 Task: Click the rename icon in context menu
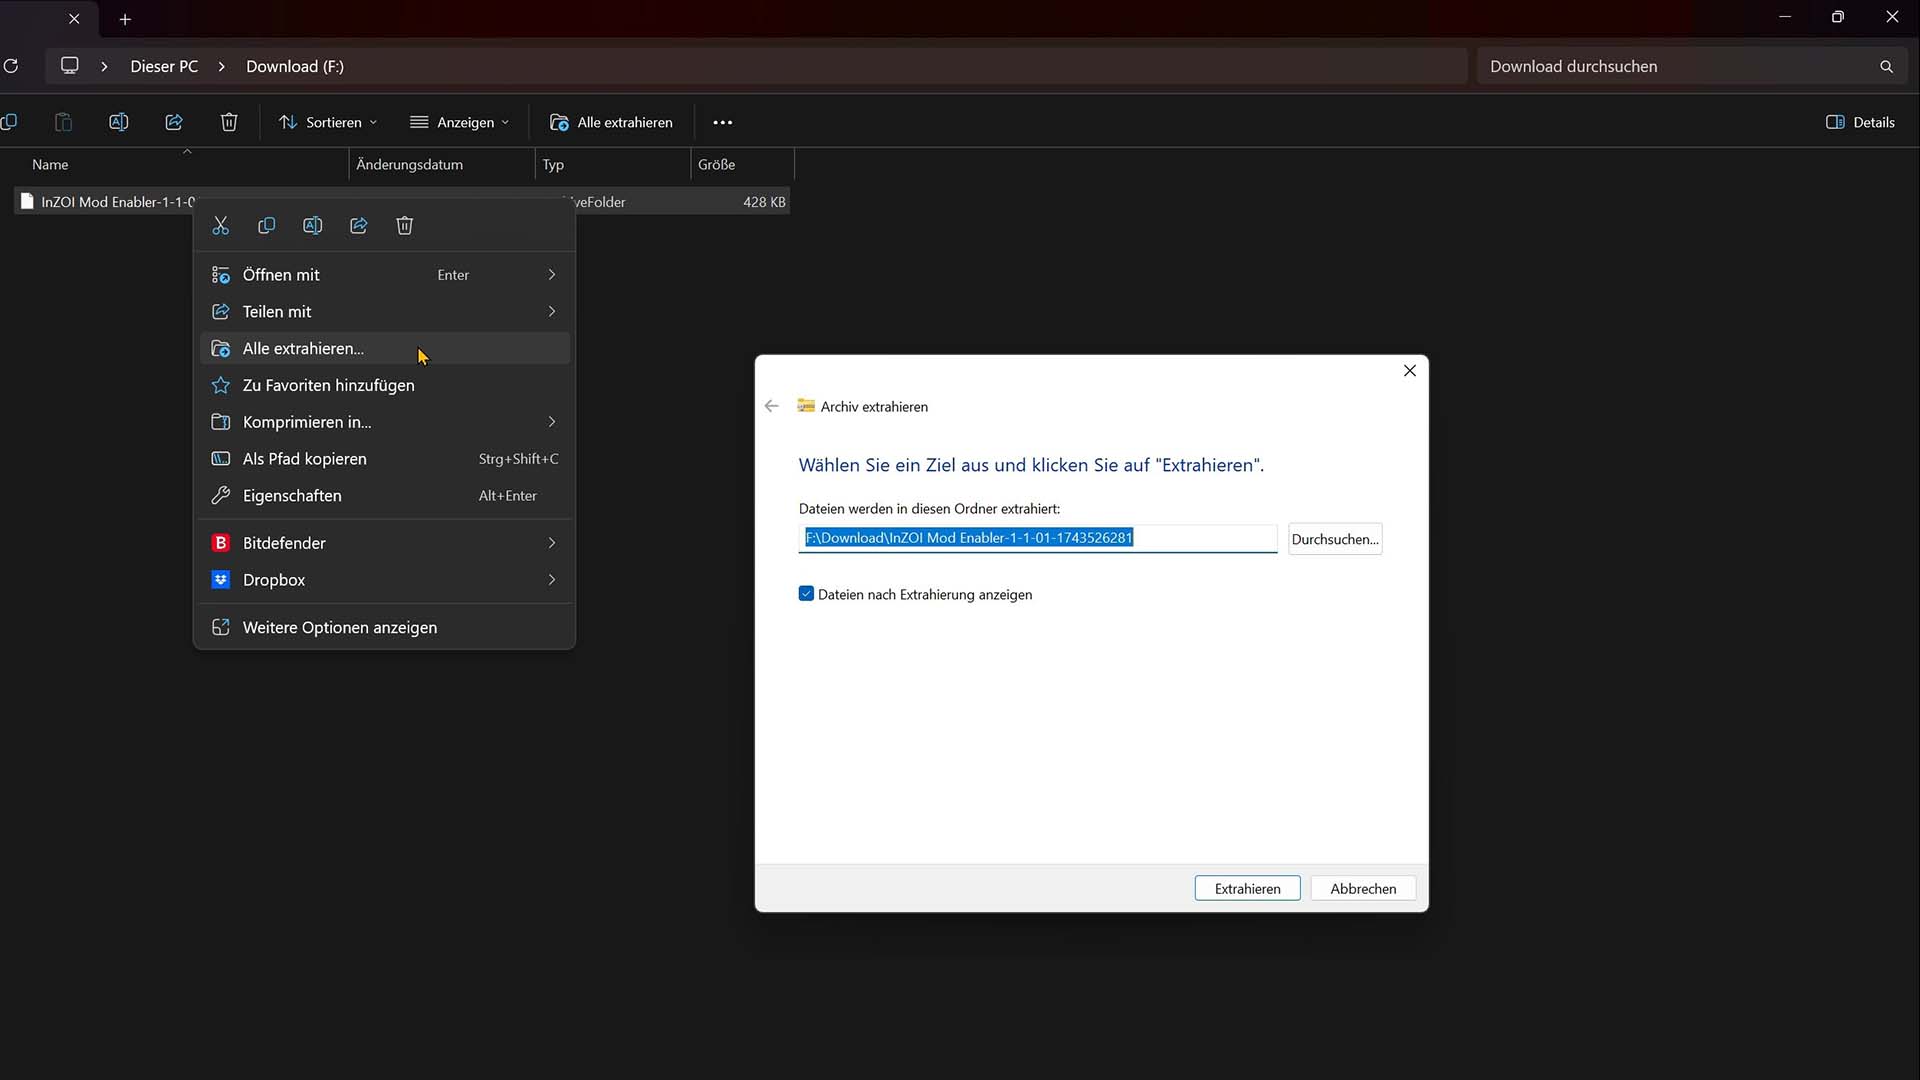(312, 226)
